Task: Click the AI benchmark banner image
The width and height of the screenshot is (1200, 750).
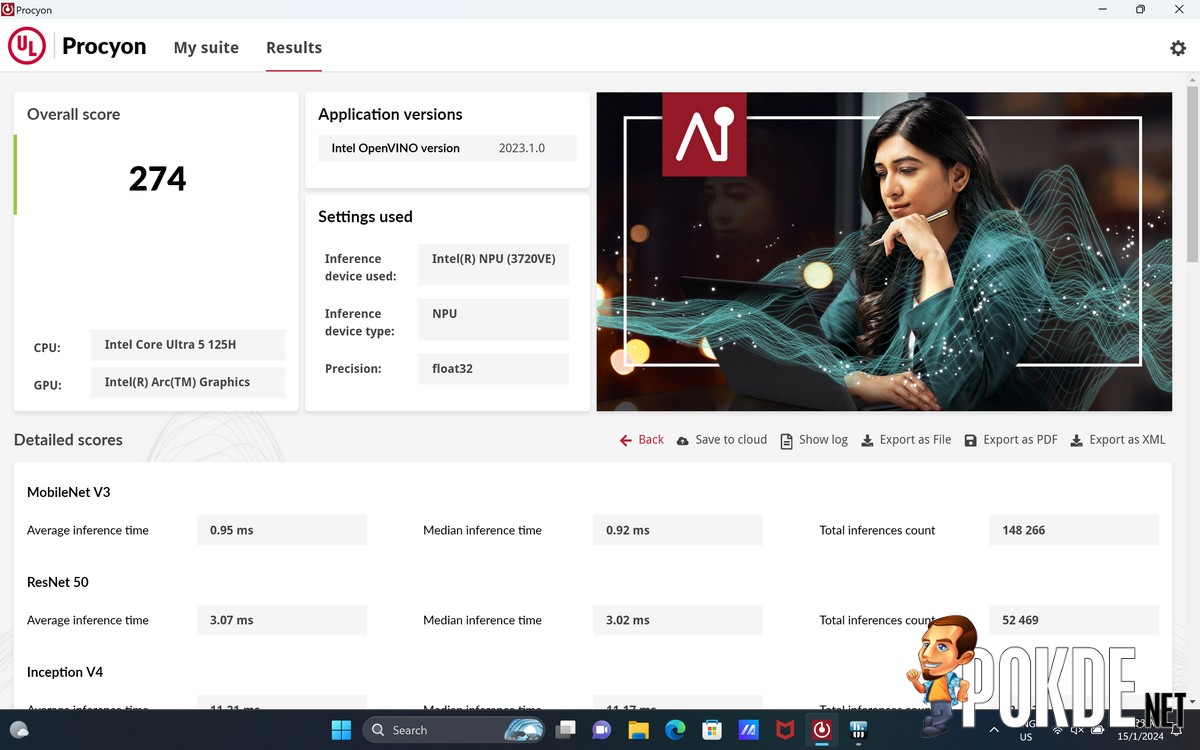Action: tap(884, 252)
